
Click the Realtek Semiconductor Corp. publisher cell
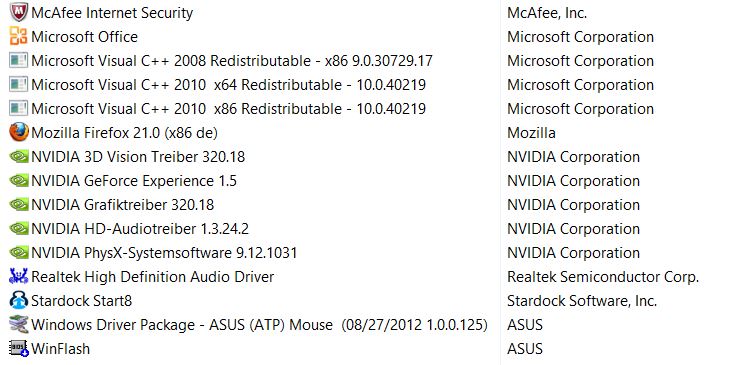(x=603, y=277)
